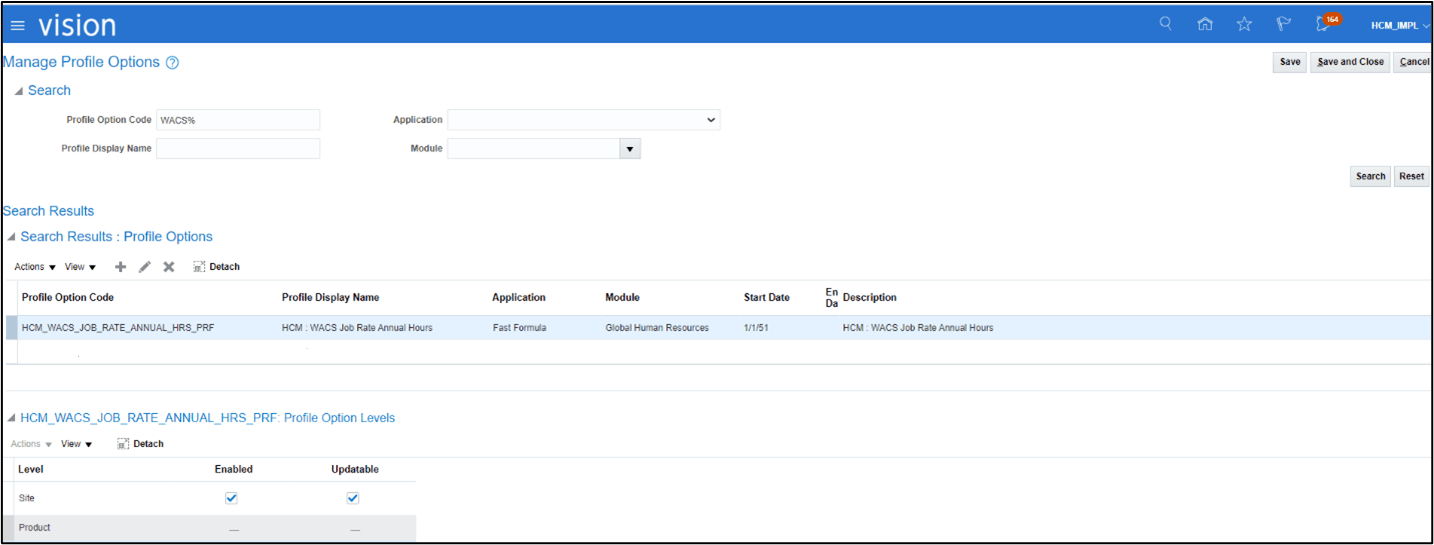
Task: Click the Module input field
Action: click(534, 149)
